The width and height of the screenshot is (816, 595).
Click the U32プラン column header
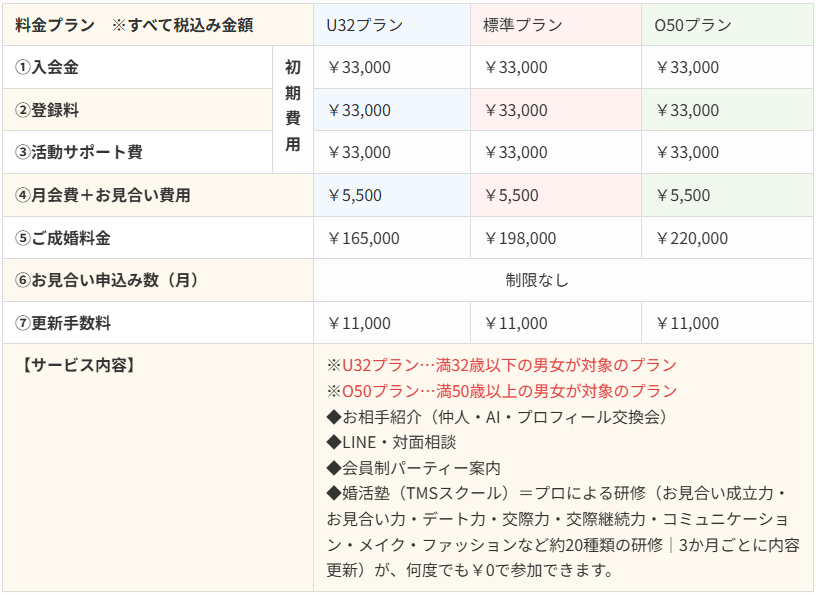pos(391,25)
